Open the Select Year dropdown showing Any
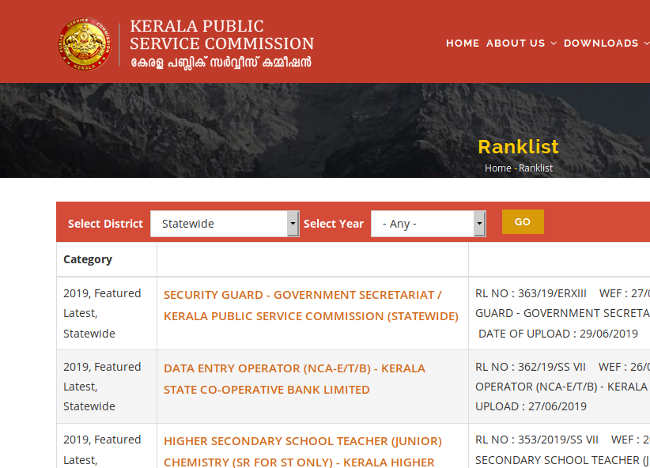Image resolution: width=650 pixels, height=468 pixels. tap(428, 223)
